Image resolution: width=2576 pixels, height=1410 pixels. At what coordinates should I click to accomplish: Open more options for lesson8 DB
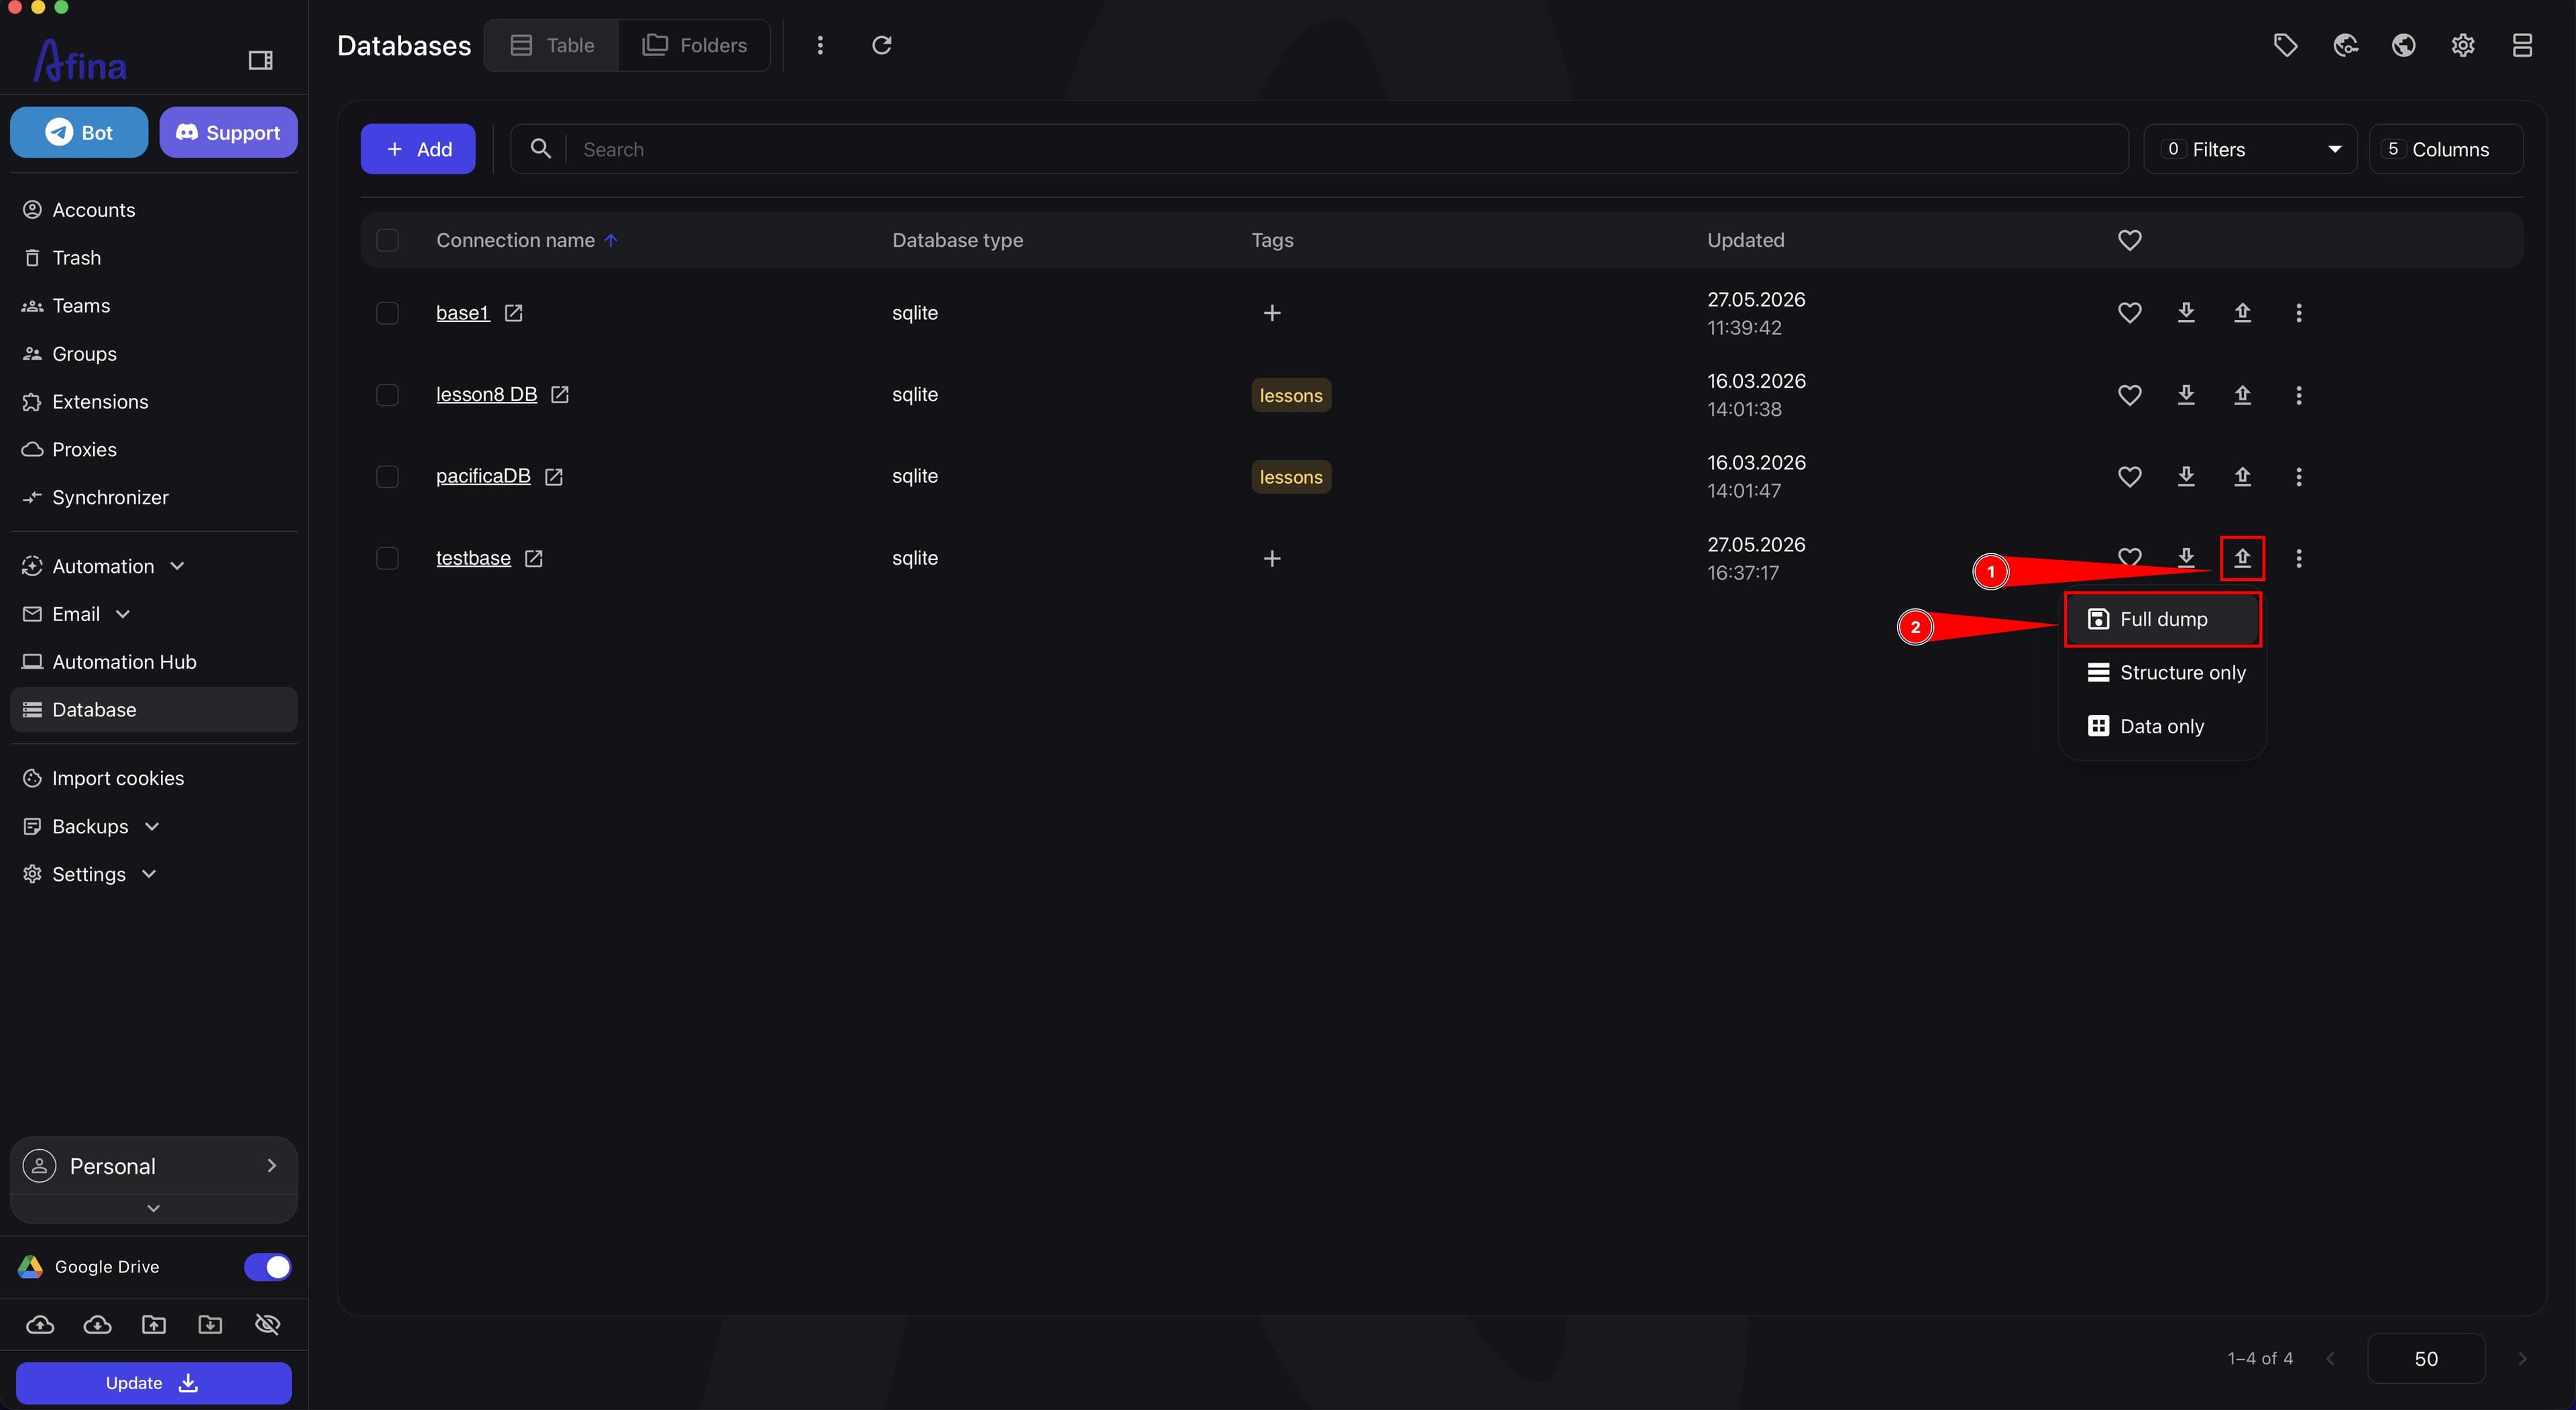coord(2299,395)
